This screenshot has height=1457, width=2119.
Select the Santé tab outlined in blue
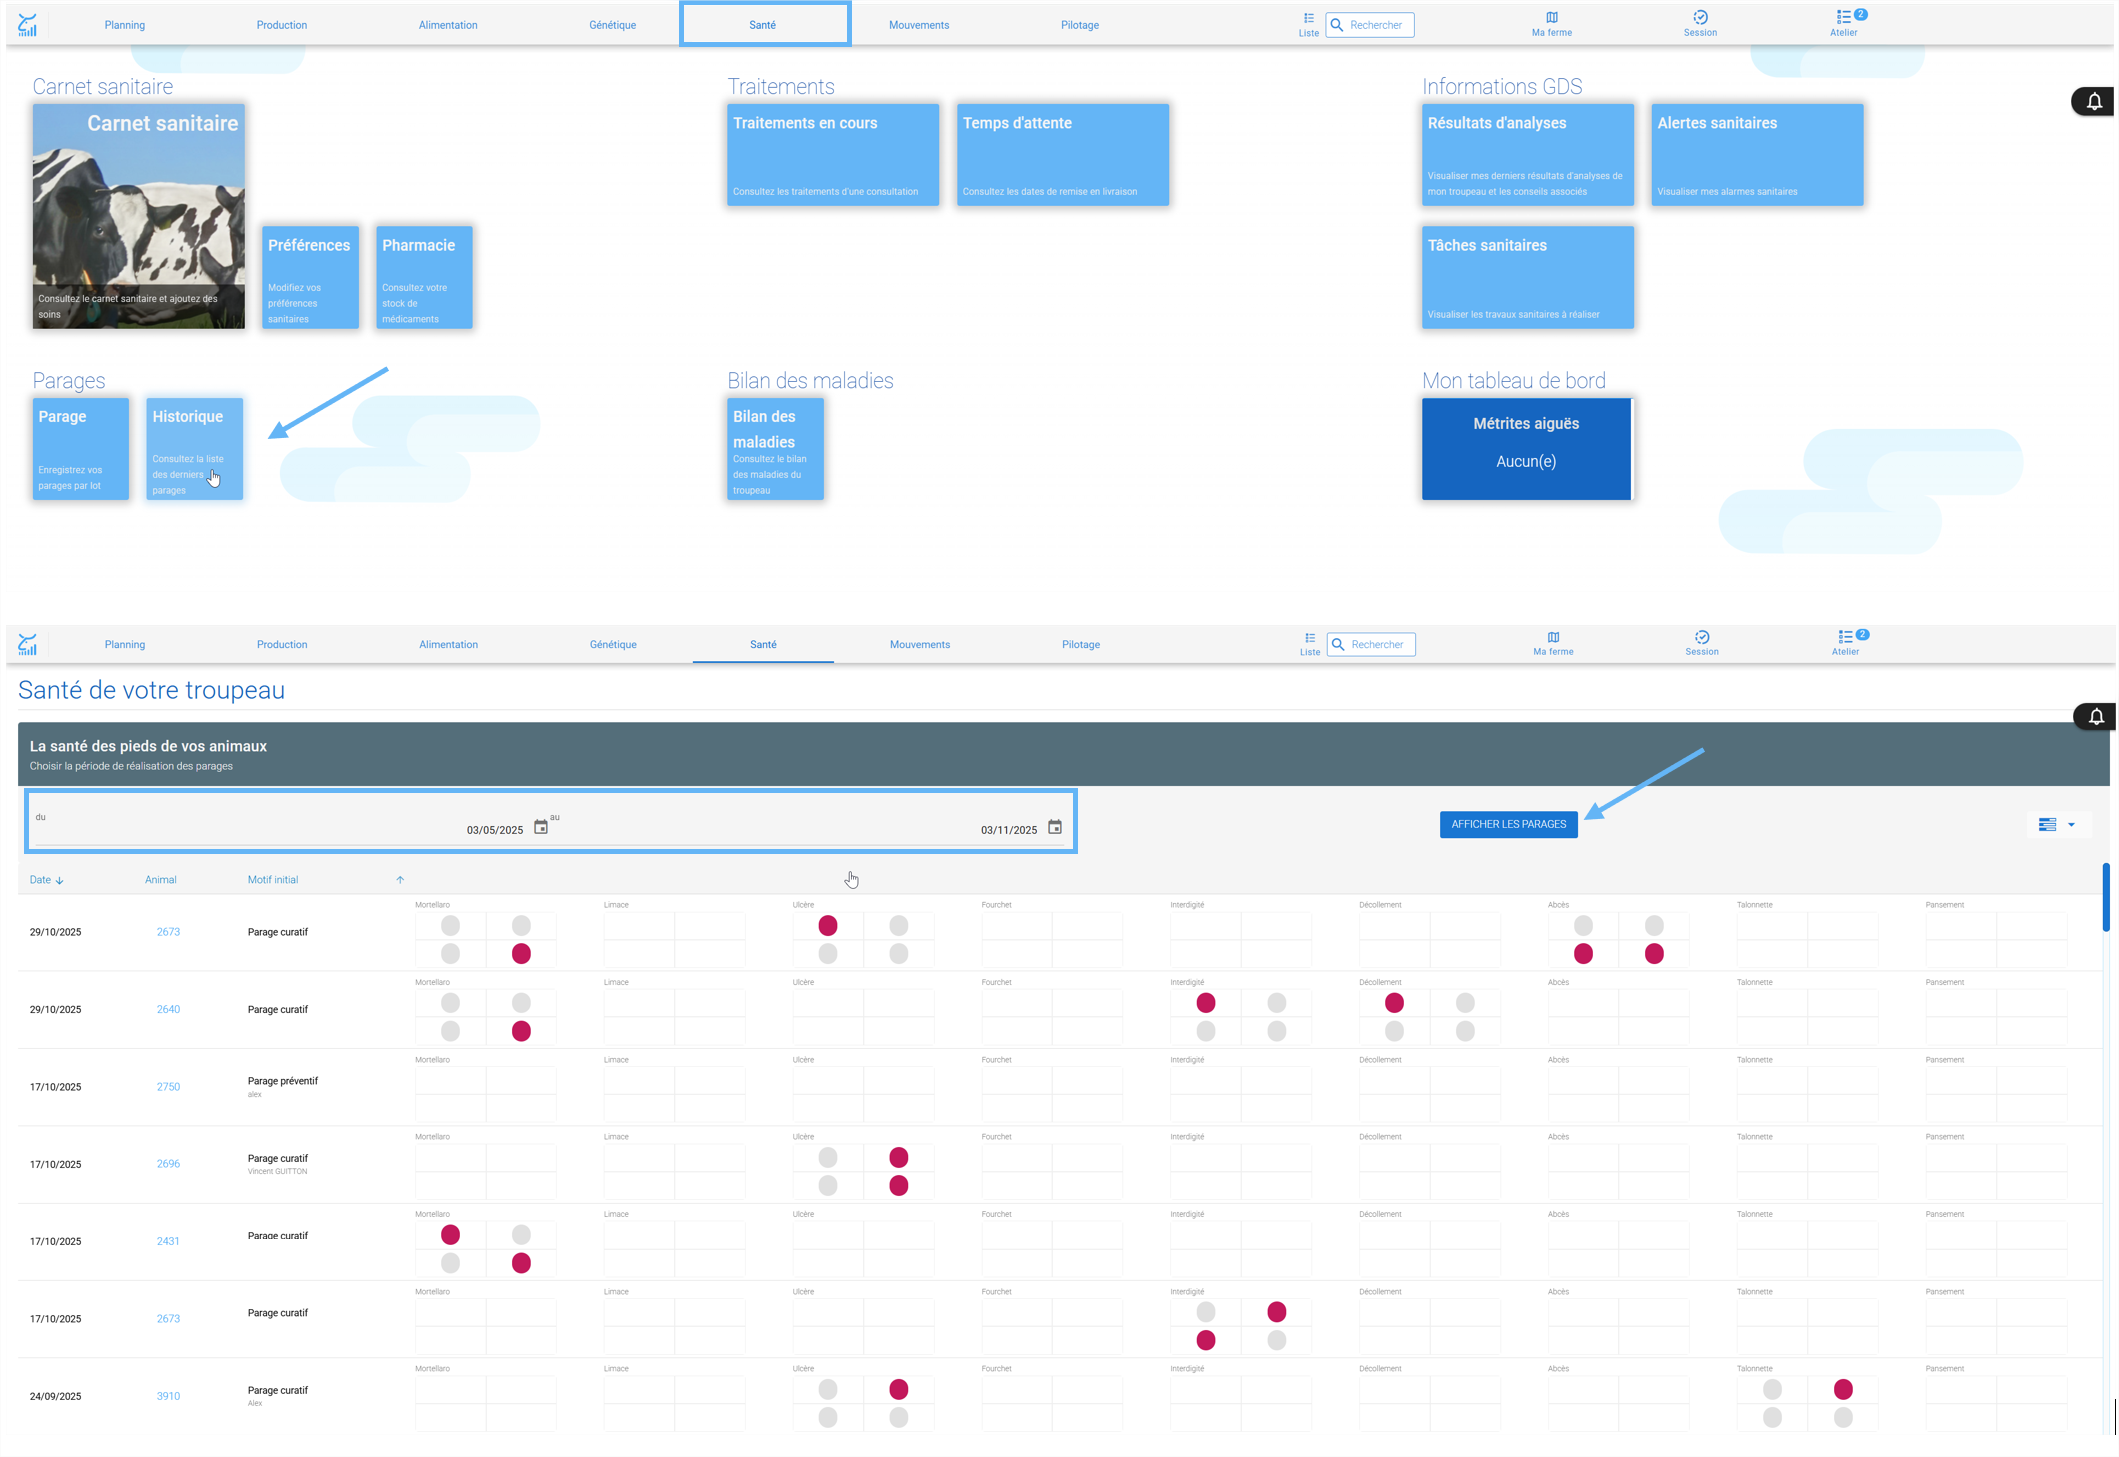click(x=764, y=24)
